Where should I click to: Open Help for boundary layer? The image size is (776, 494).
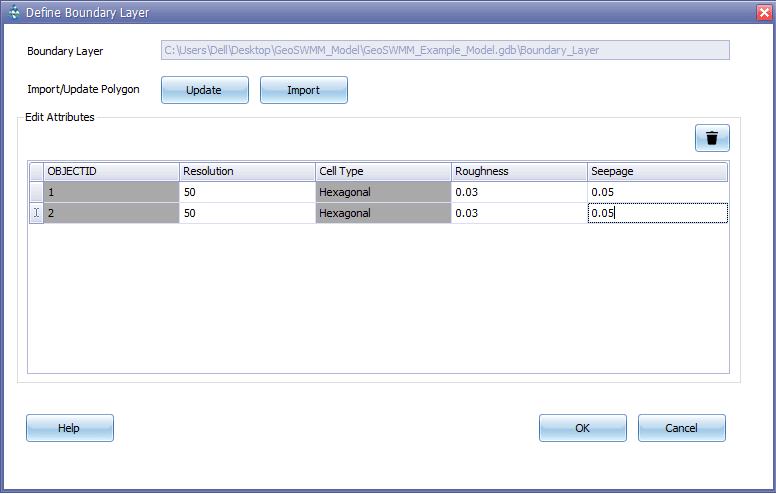(x=69, y=428)
